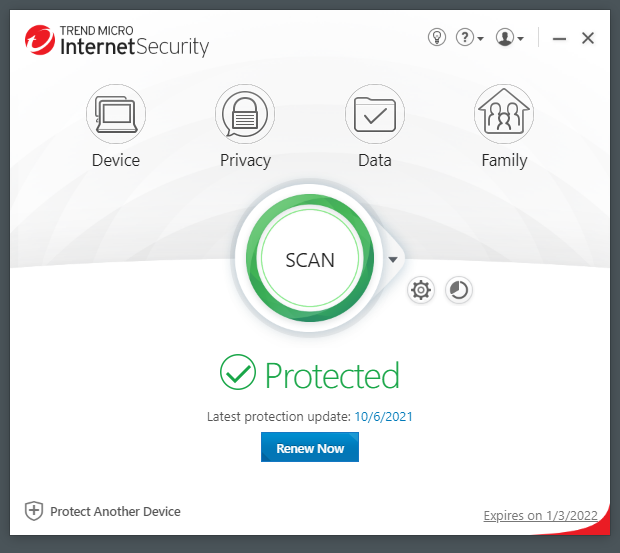Click the Expires on 1/3/2022 link

(x=540, y=516)
